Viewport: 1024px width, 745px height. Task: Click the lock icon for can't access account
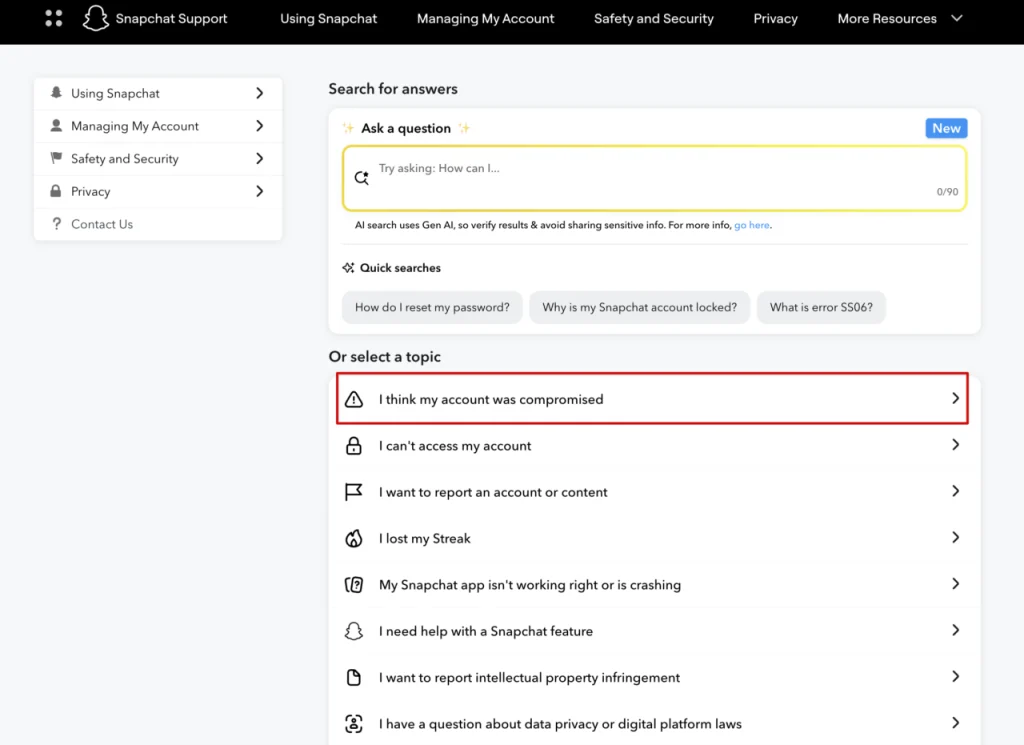pos(353,445)
